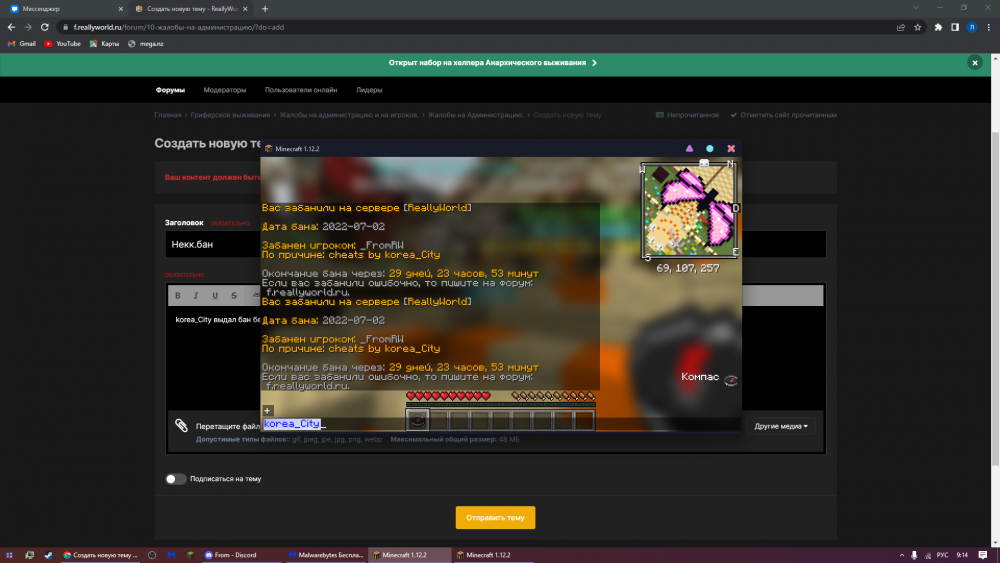Open the Непрочитанное link

688,115
